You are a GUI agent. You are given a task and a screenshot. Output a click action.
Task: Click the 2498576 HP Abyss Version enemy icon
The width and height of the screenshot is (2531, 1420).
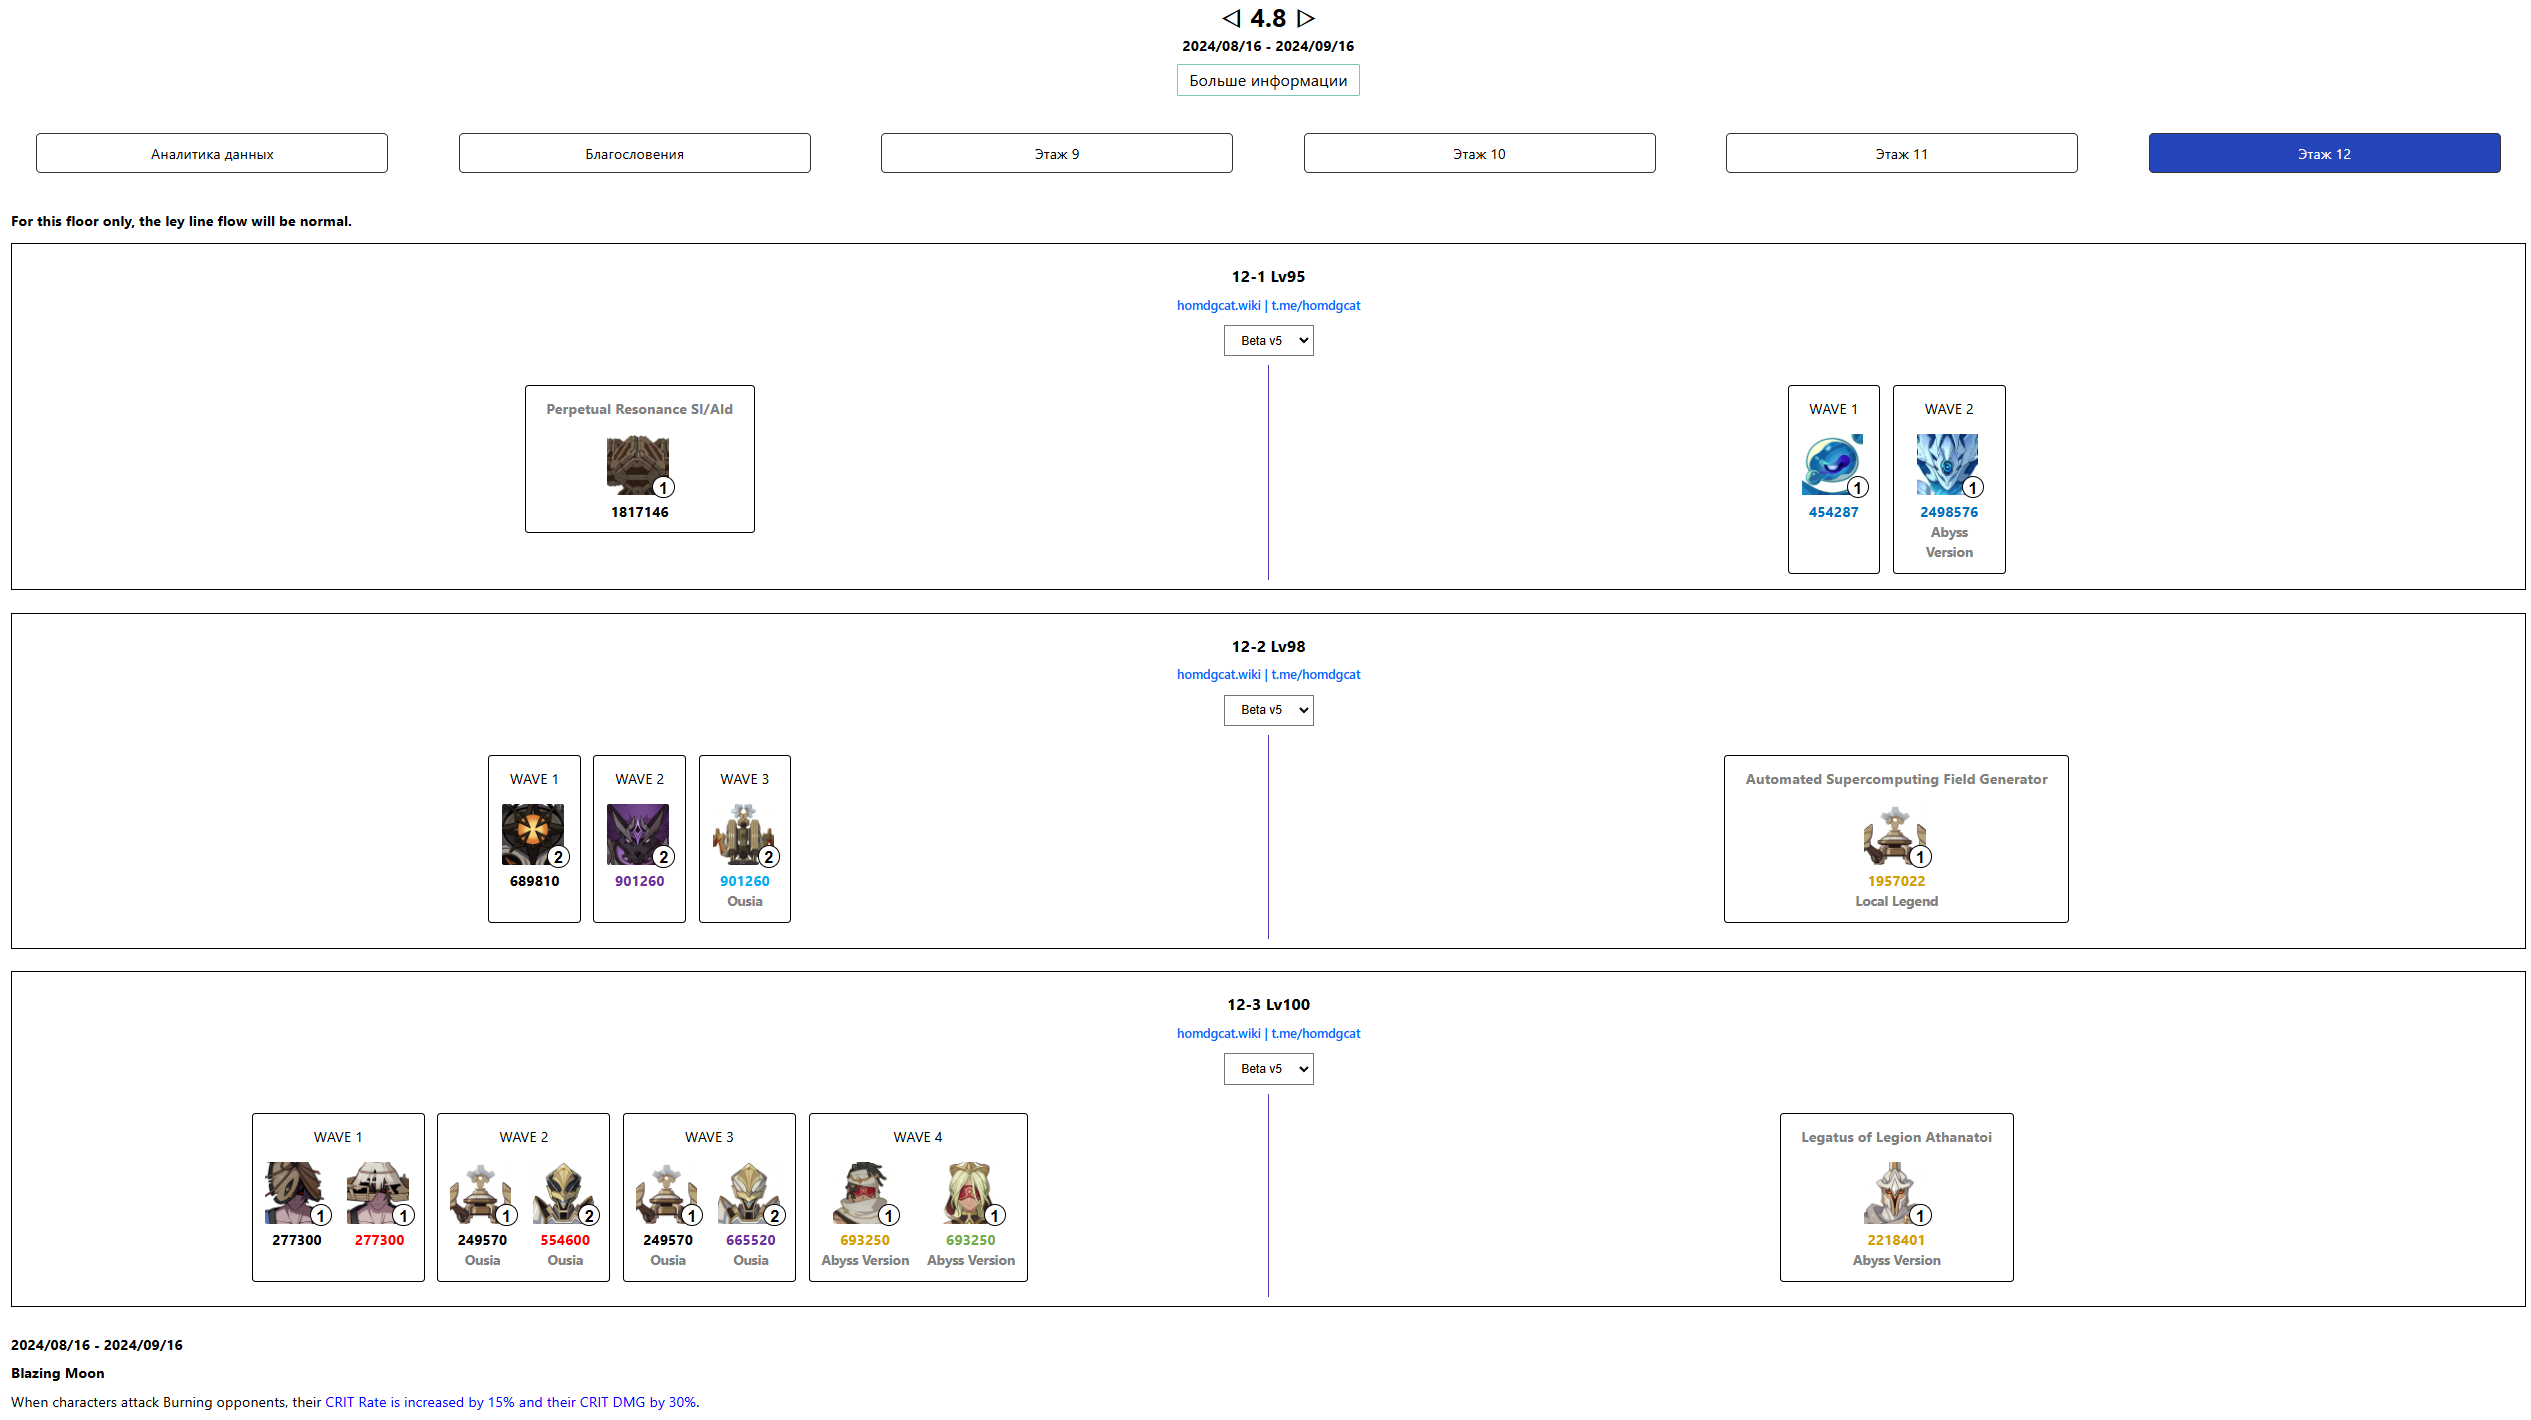pyautogui.click(x=1947, y=465)
